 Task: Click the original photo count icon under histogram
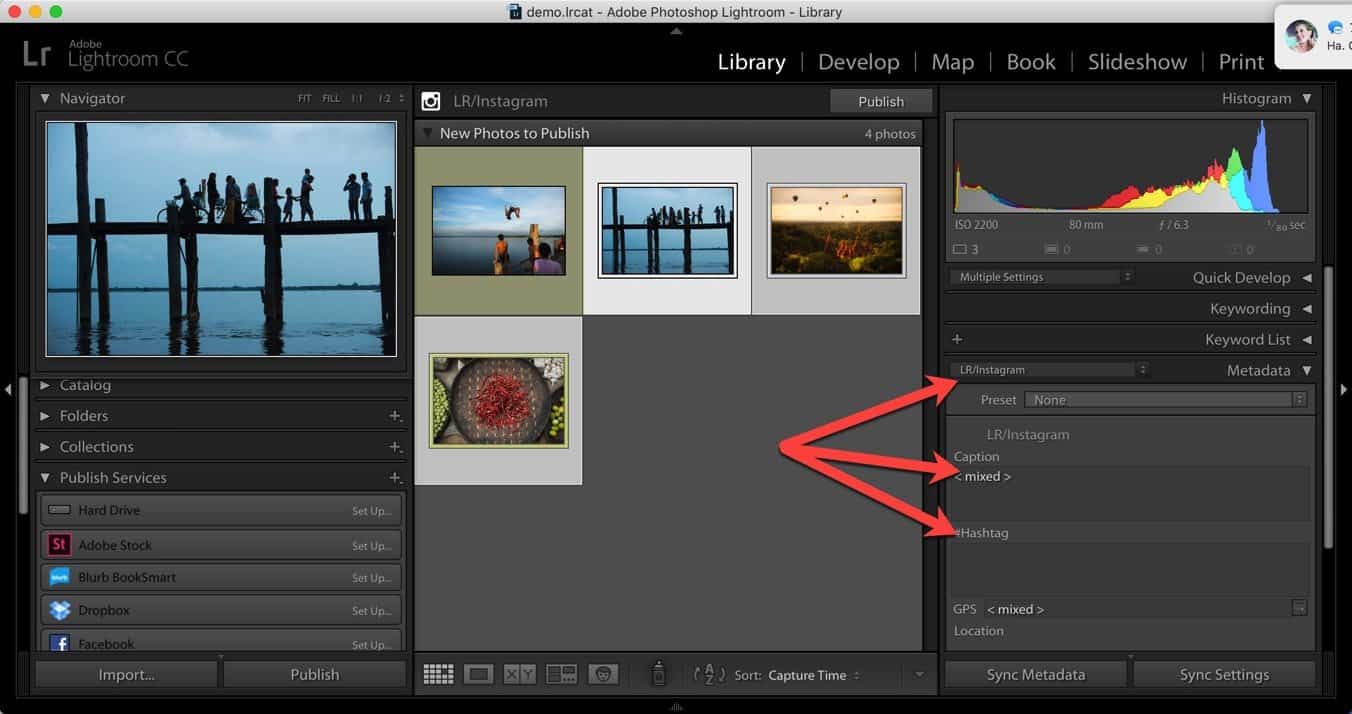click(x=960, y=249)
